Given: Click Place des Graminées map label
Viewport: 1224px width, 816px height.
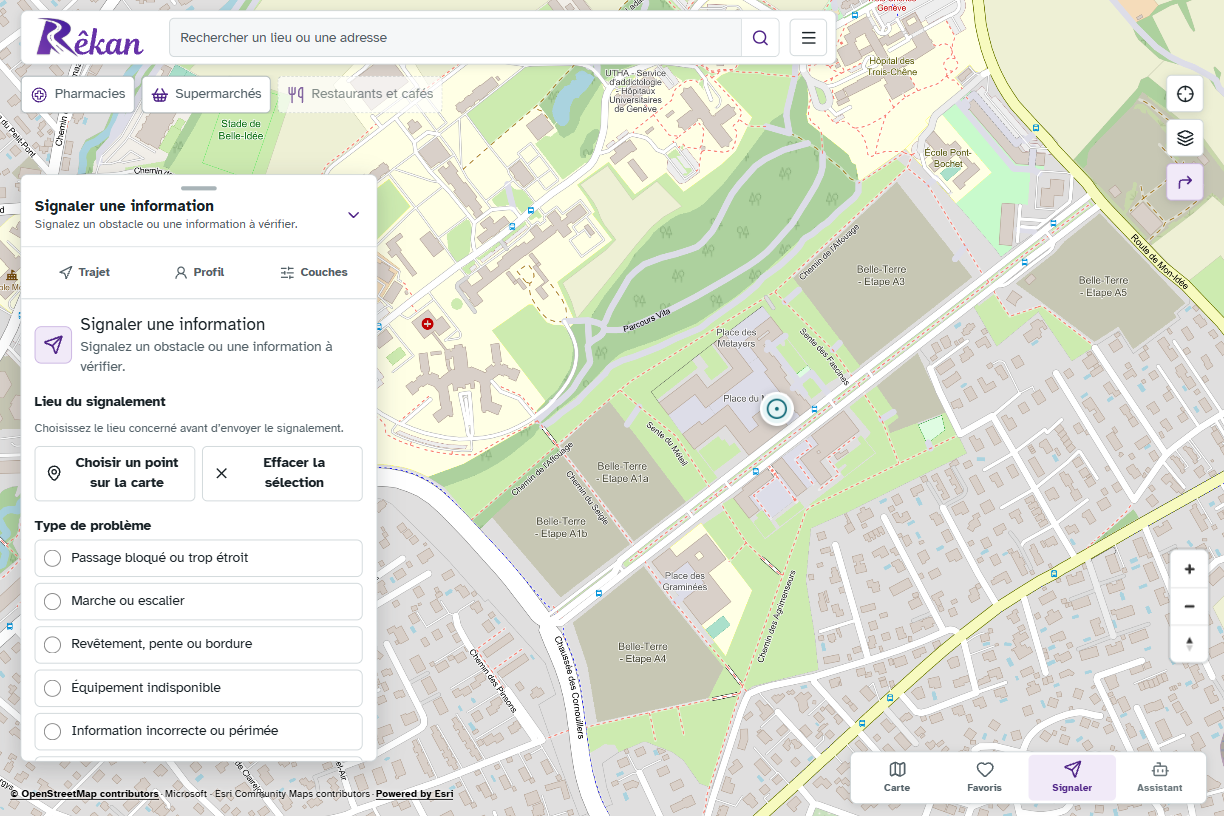Looking at the screenshot, I should pyautogui.click(x=685, y=581).
